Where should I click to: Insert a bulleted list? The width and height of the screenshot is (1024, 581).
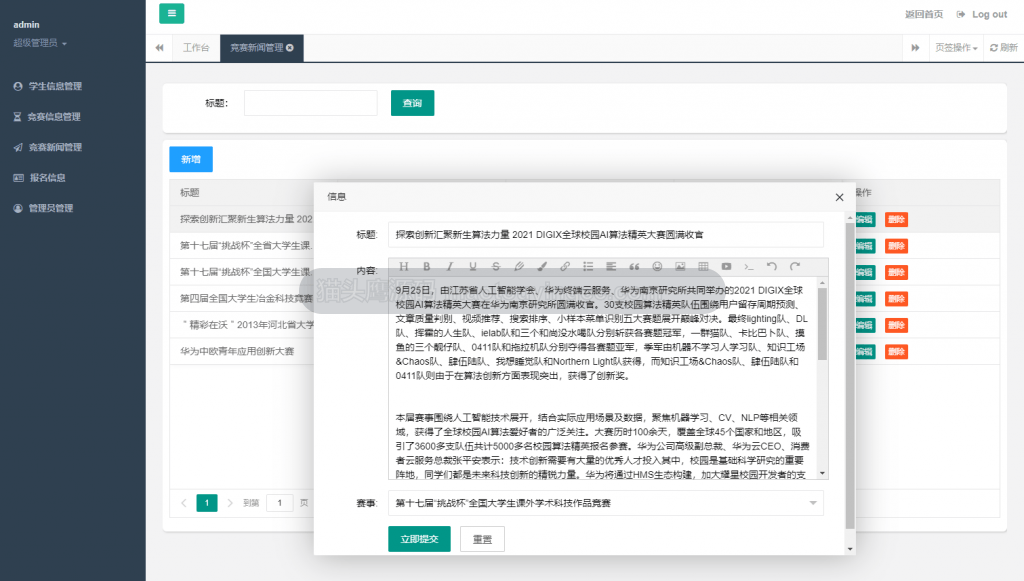pos(588,266)
